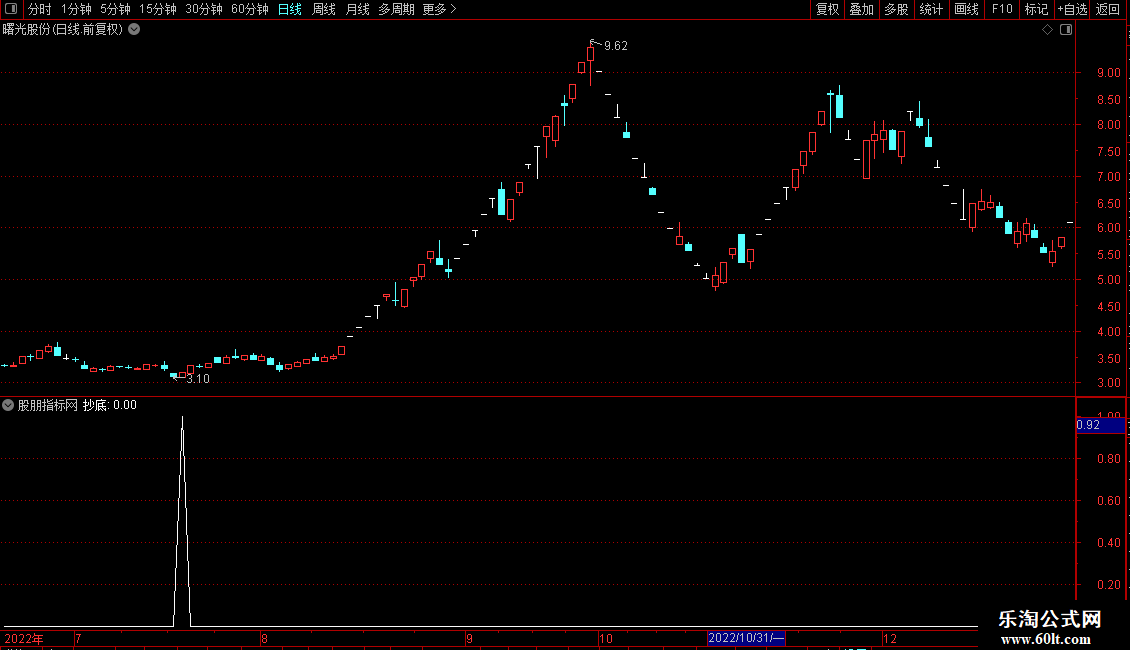Screen dimensions: 1130x650
Task: Switch to the 周线 weekly chart
Action: (324, 9)
